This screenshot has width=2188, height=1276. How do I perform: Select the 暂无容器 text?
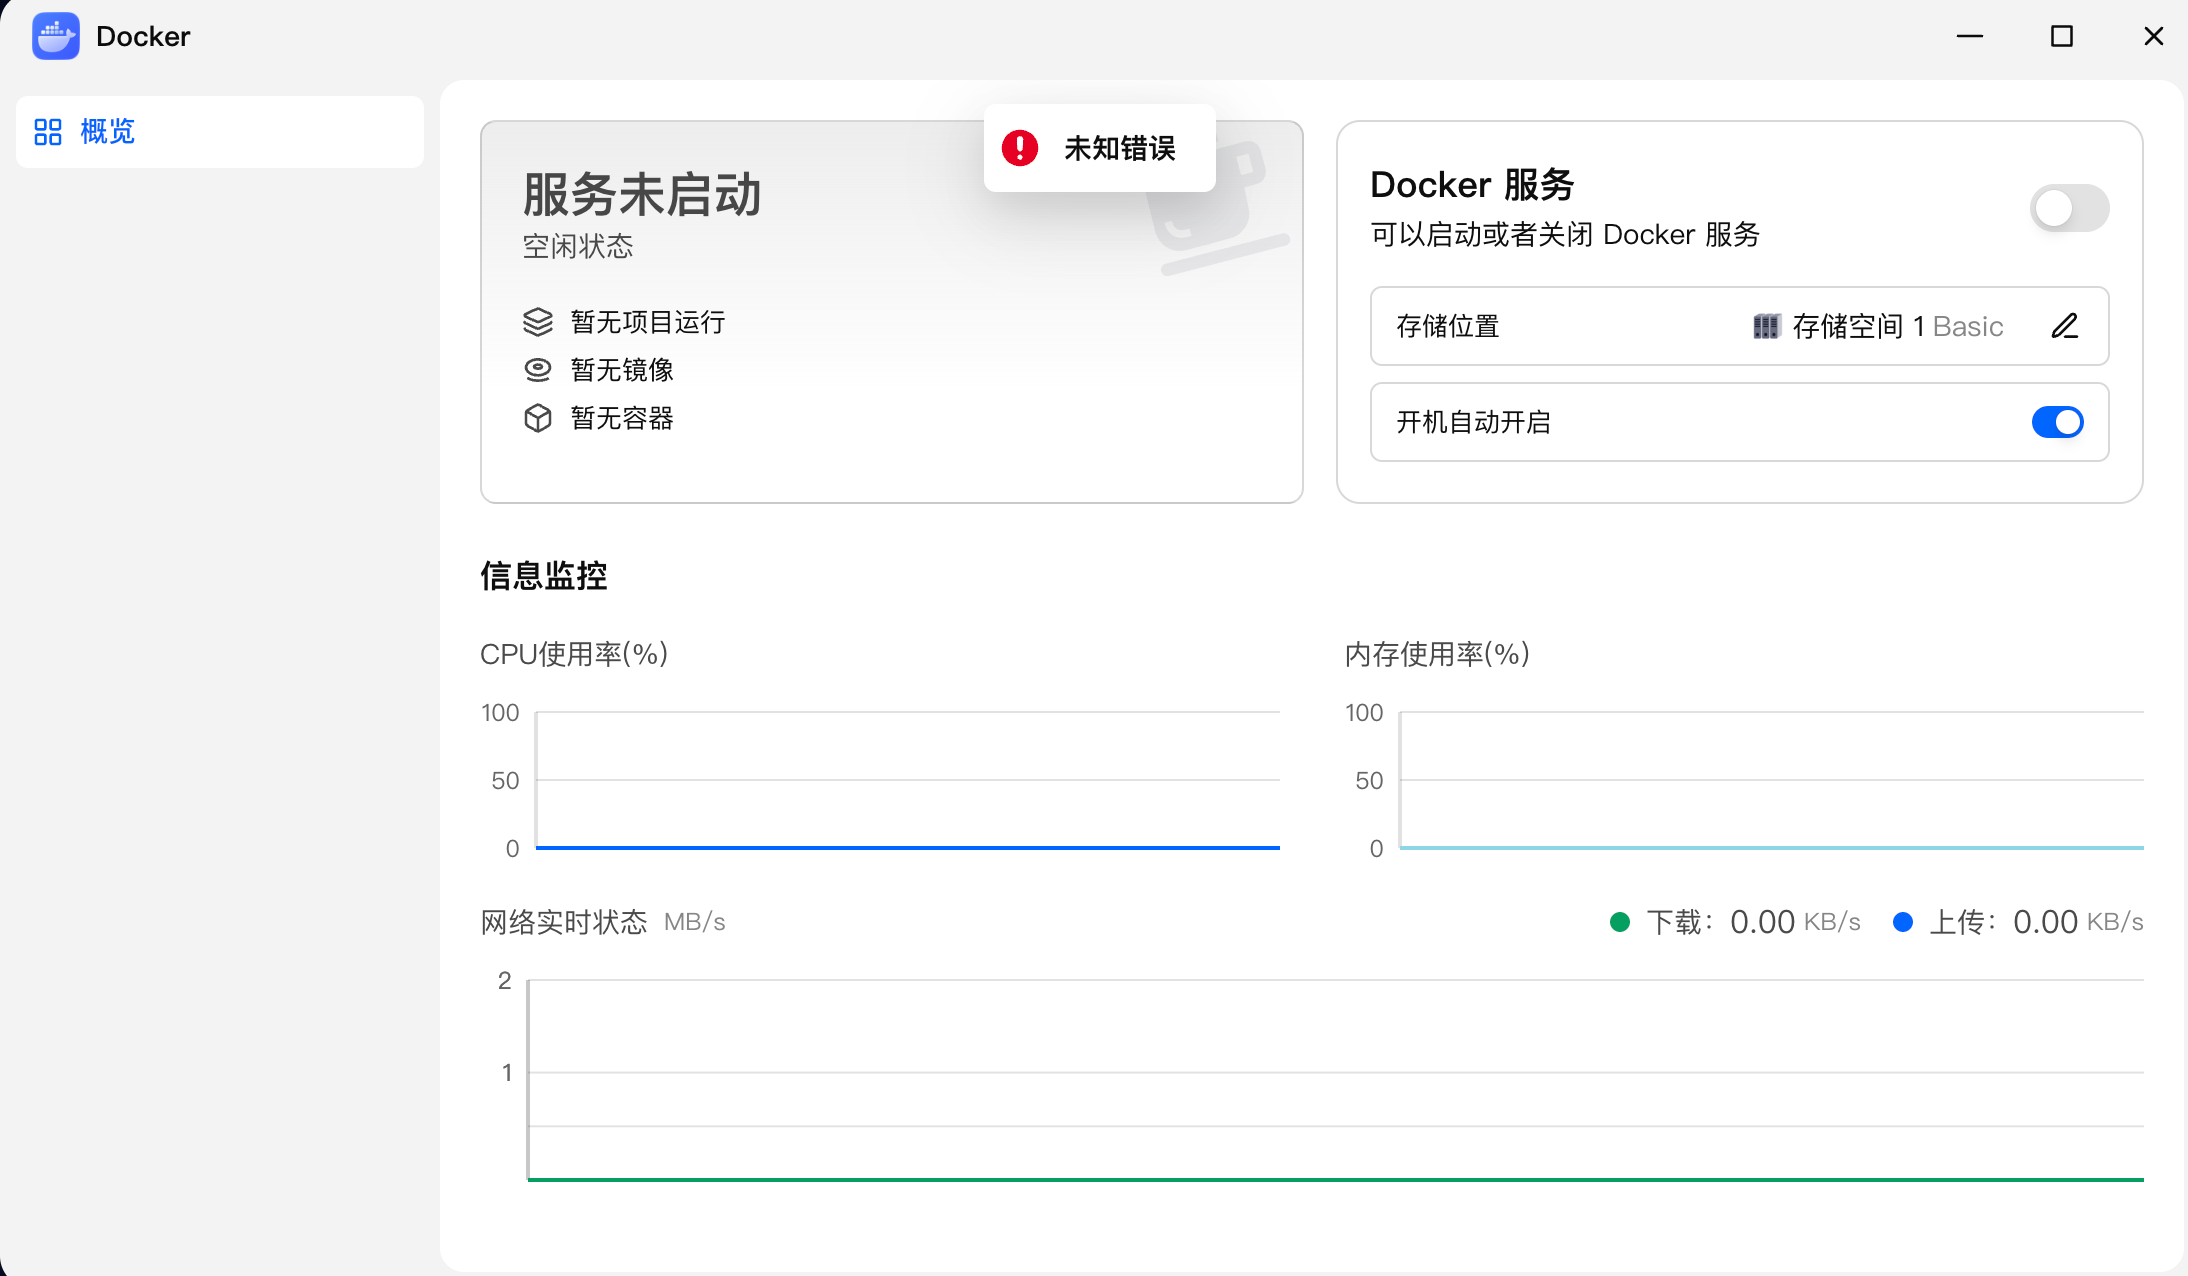point(622,418)
